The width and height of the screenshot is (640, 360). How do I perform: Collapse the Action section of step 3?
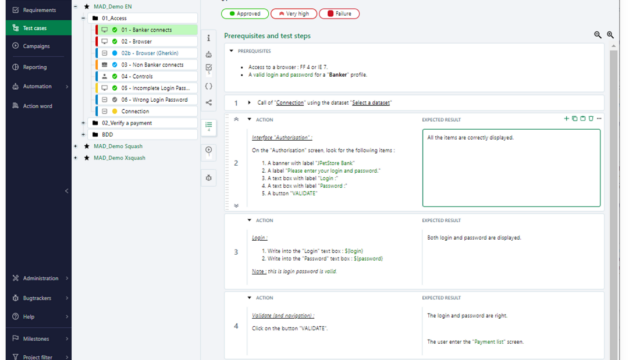pyautogui.click(x=249, y=220)
